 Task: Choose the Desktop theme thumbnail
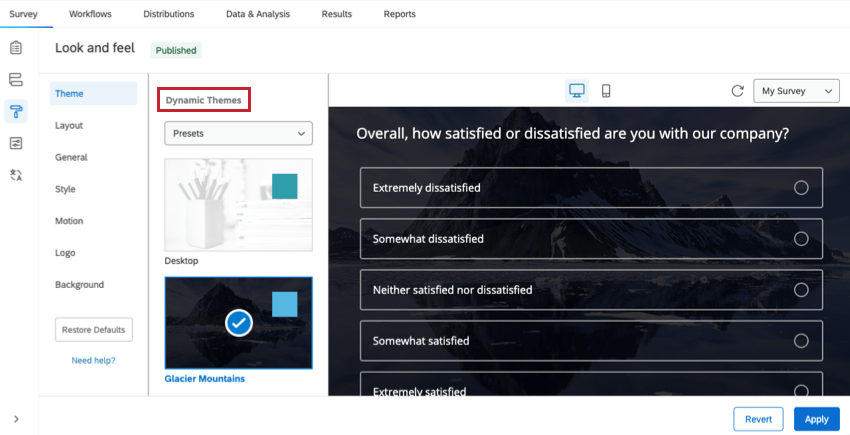[x=239, y=205]
